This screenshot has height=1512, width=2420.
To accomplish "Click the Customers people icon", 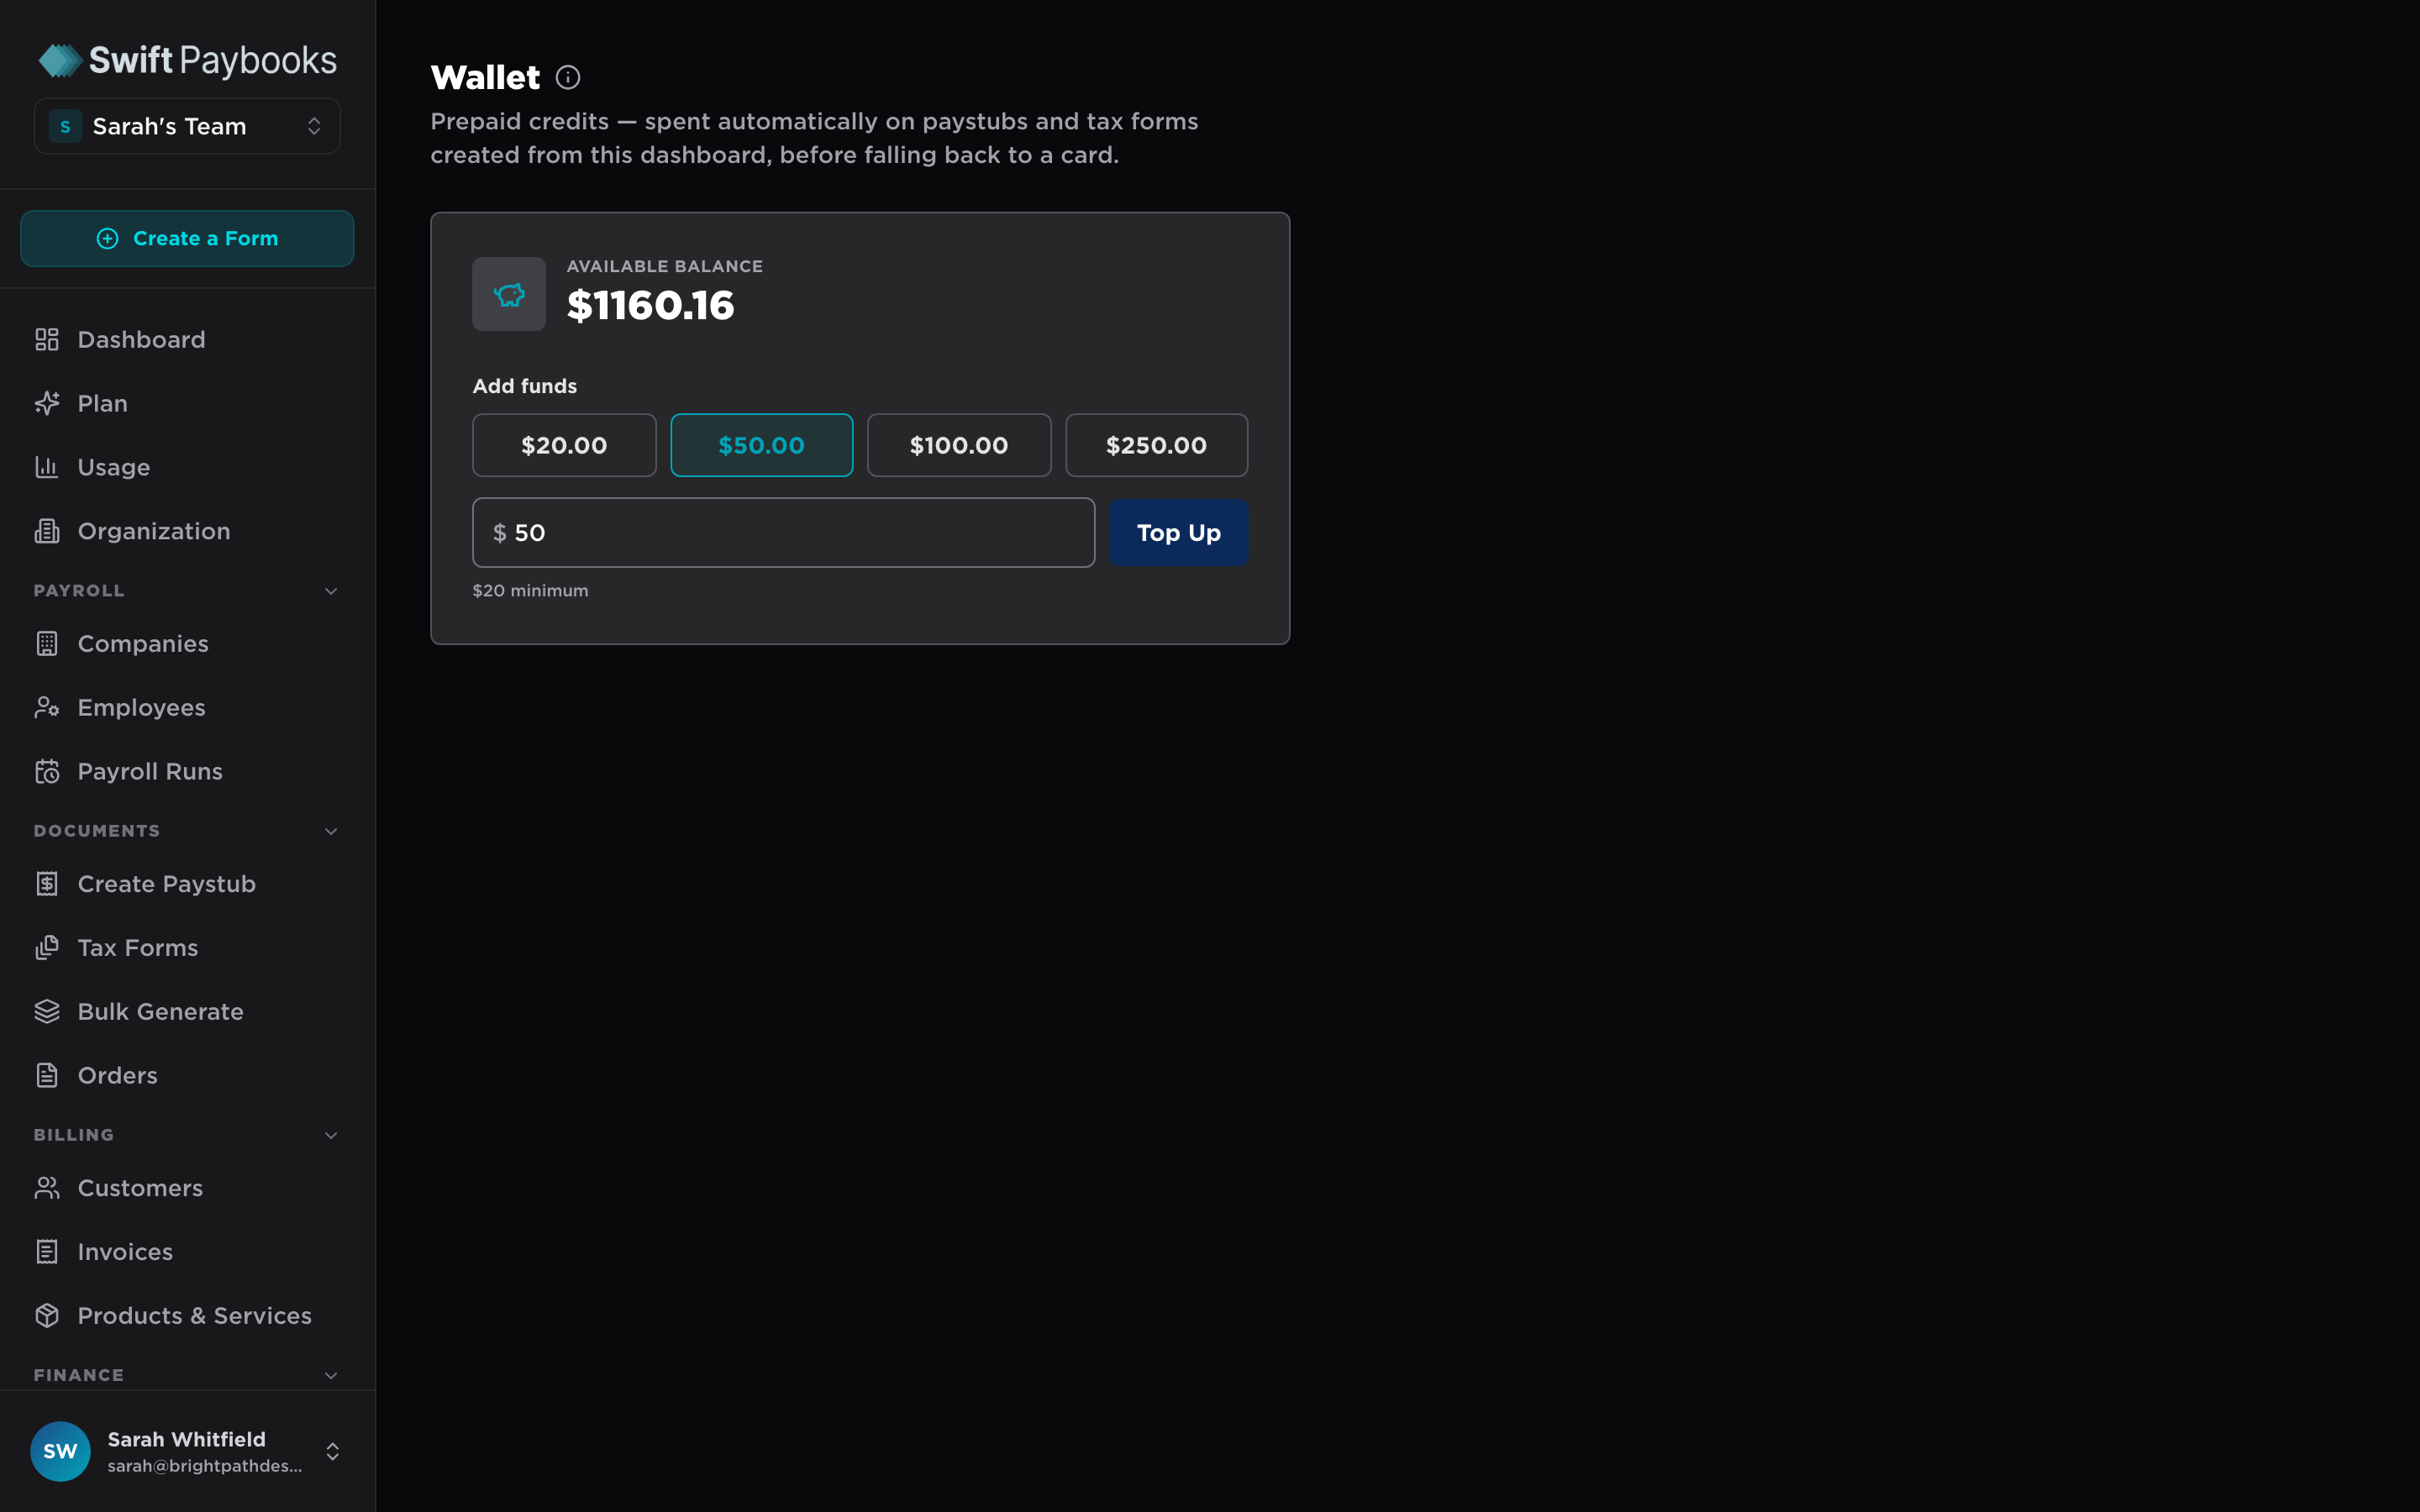I will [47, 1188].
